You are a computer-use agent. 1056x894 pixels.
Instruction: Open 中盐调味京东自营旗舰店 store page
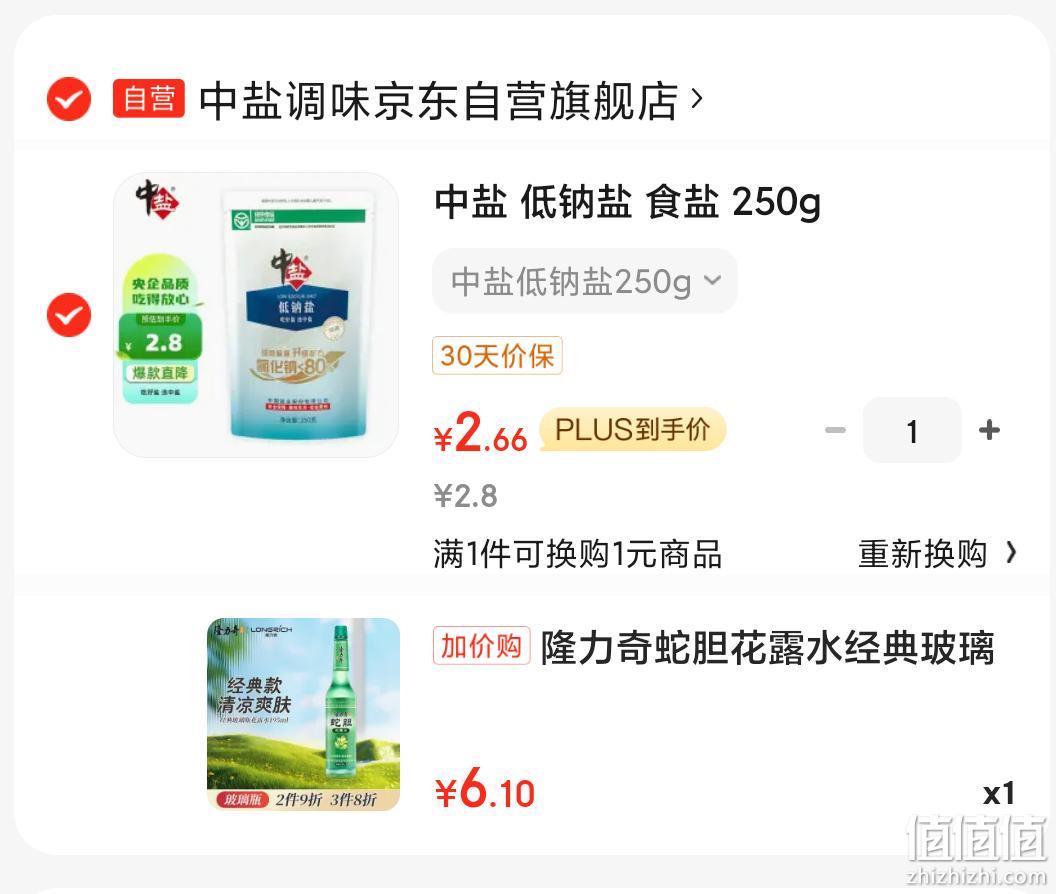pos(438,101)
